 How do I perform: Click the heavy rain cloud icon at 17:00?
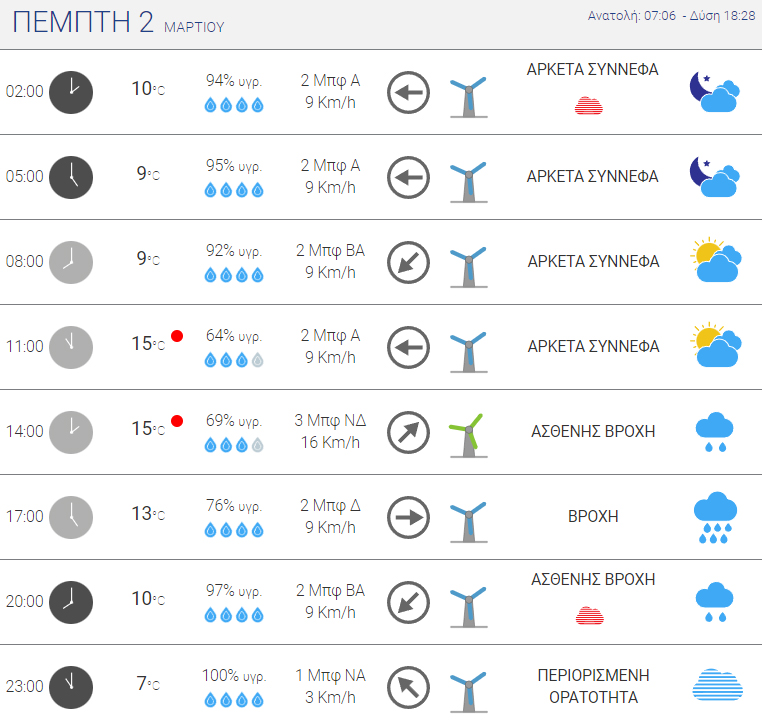[x=715, y=518]
